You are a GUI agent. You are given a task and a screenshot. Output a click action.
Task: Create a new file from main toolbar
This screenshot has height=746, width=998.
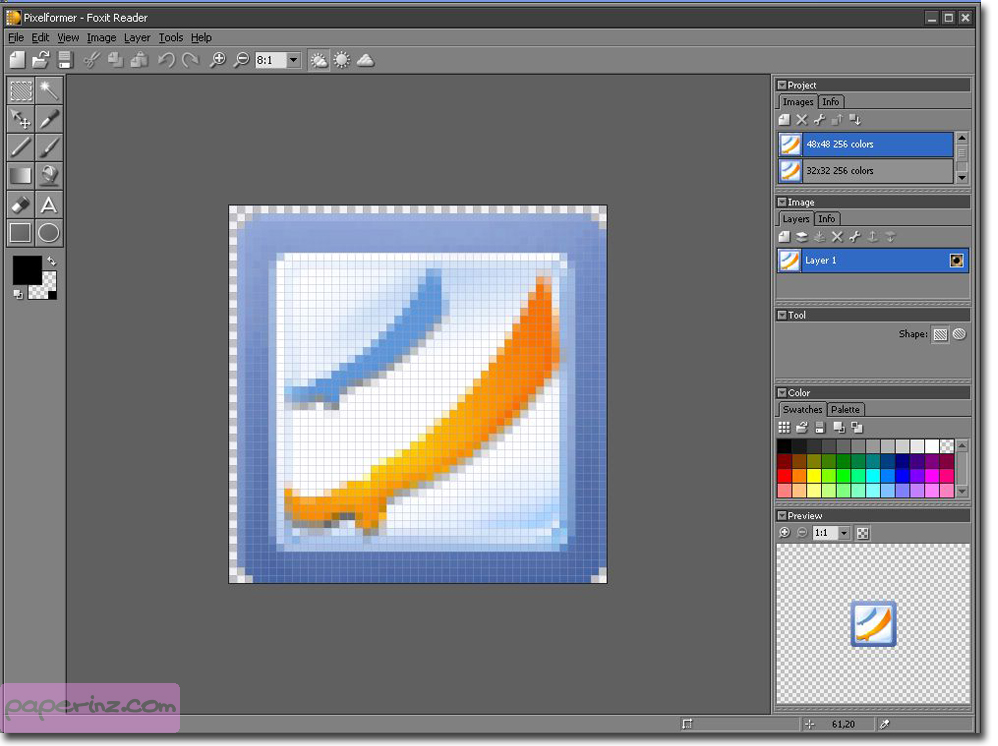[18, 60]
